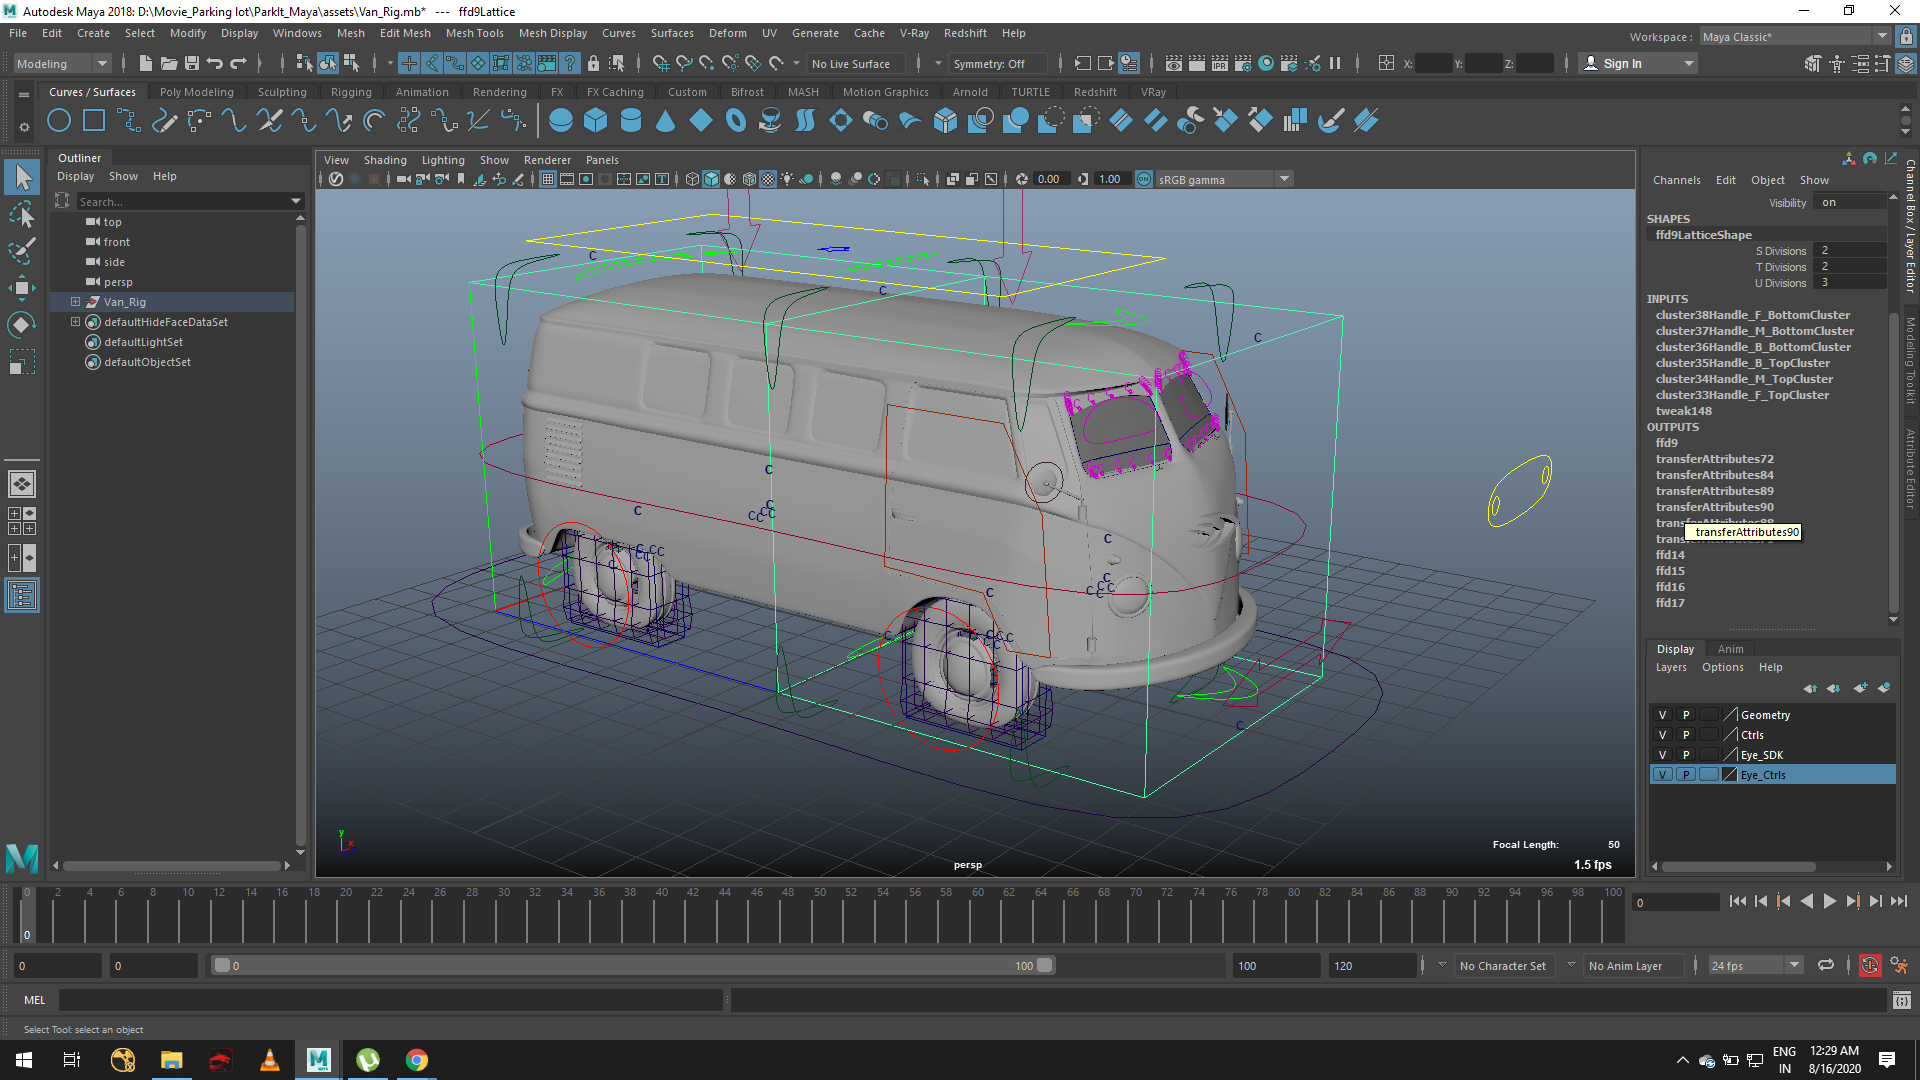Click the Save scene icon
Viewport: 1920px width, 1080px height.
pyautogui.click(x=192, y=63)
